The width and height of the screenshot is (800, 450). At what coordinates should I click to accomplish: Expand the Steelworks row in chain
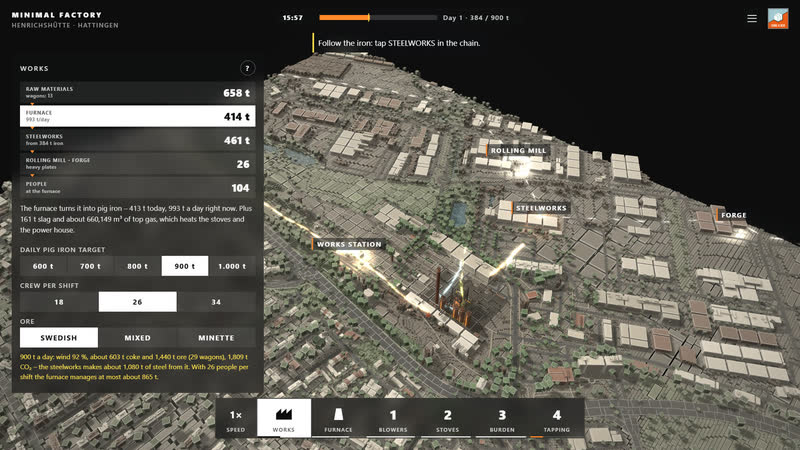pyautogui.click(x=138, y=140)
